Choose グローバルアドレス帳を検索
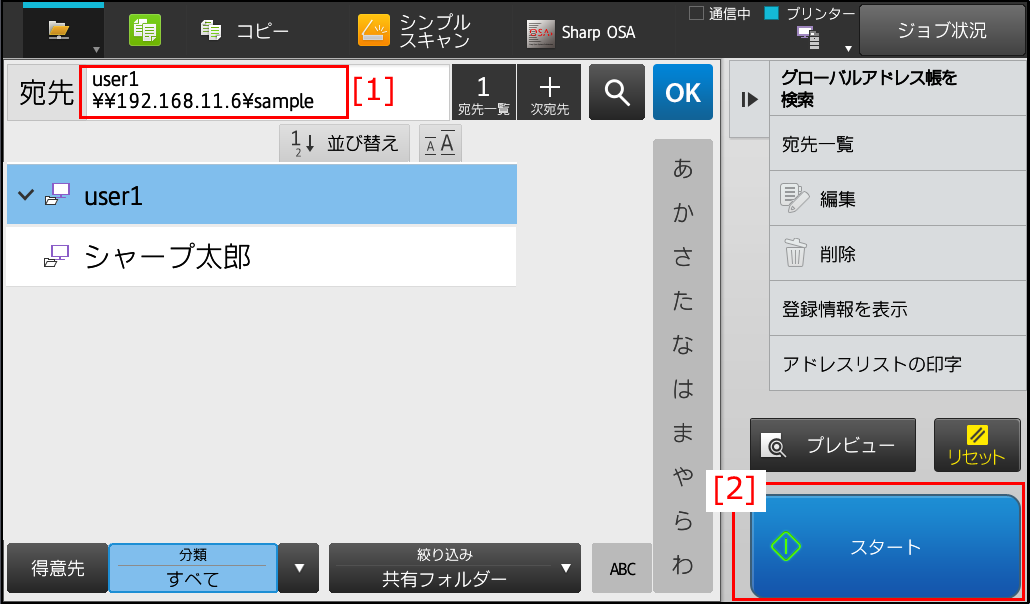The height and width of the screenshot is (604, 1030). tap(897, 89)
